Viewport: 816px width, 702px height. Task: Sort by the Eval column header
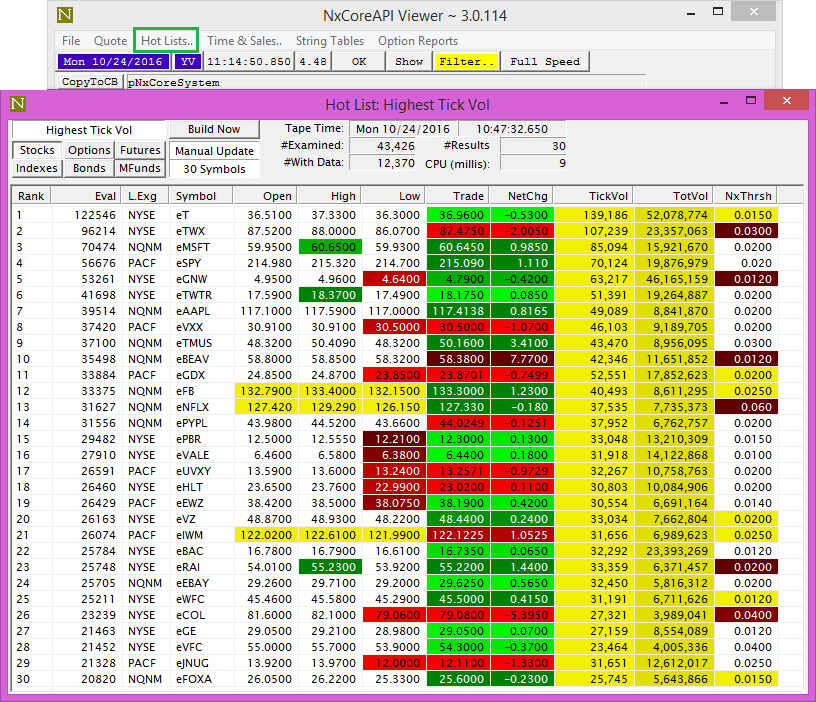click(86, 196)
